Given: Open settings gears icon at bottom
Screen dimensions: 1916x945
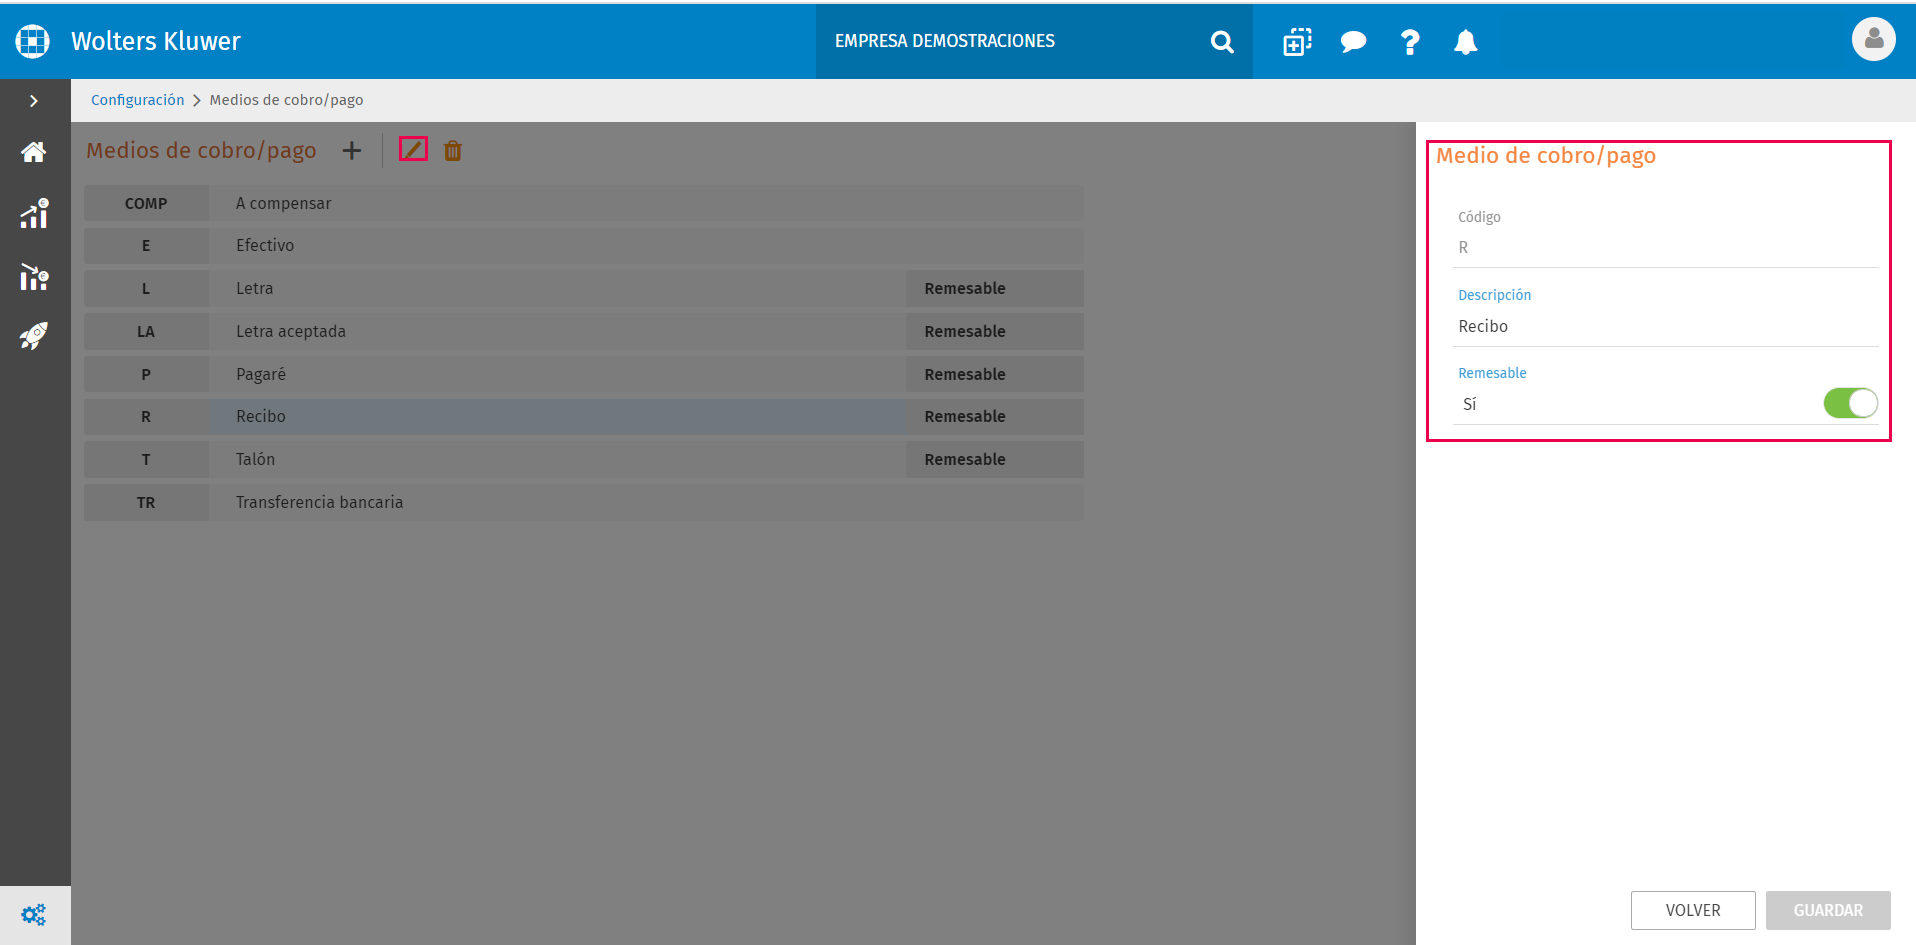Looking at the screenshot, I should 34,915.
